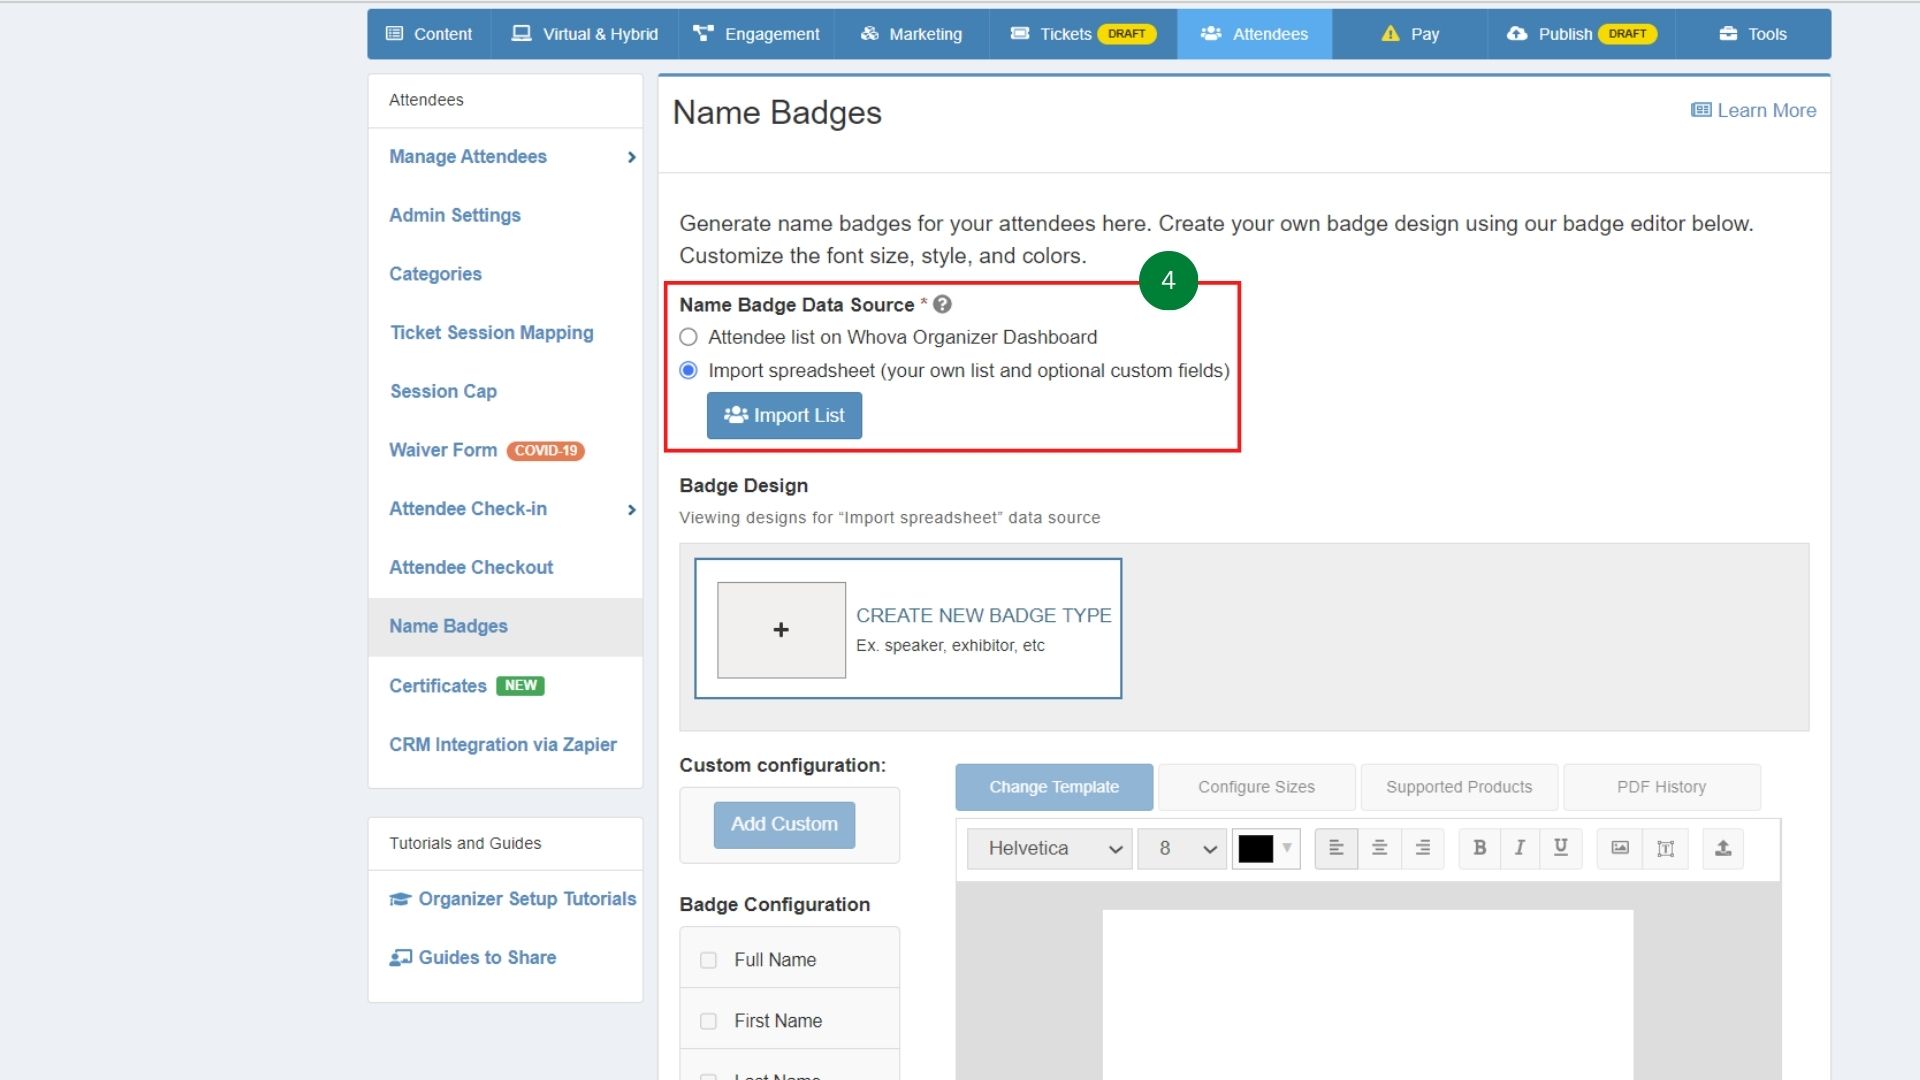The height and width of the screenshot is (1080, 1920).
Task: Select the right alignment icon
Action: (1423, 848)
